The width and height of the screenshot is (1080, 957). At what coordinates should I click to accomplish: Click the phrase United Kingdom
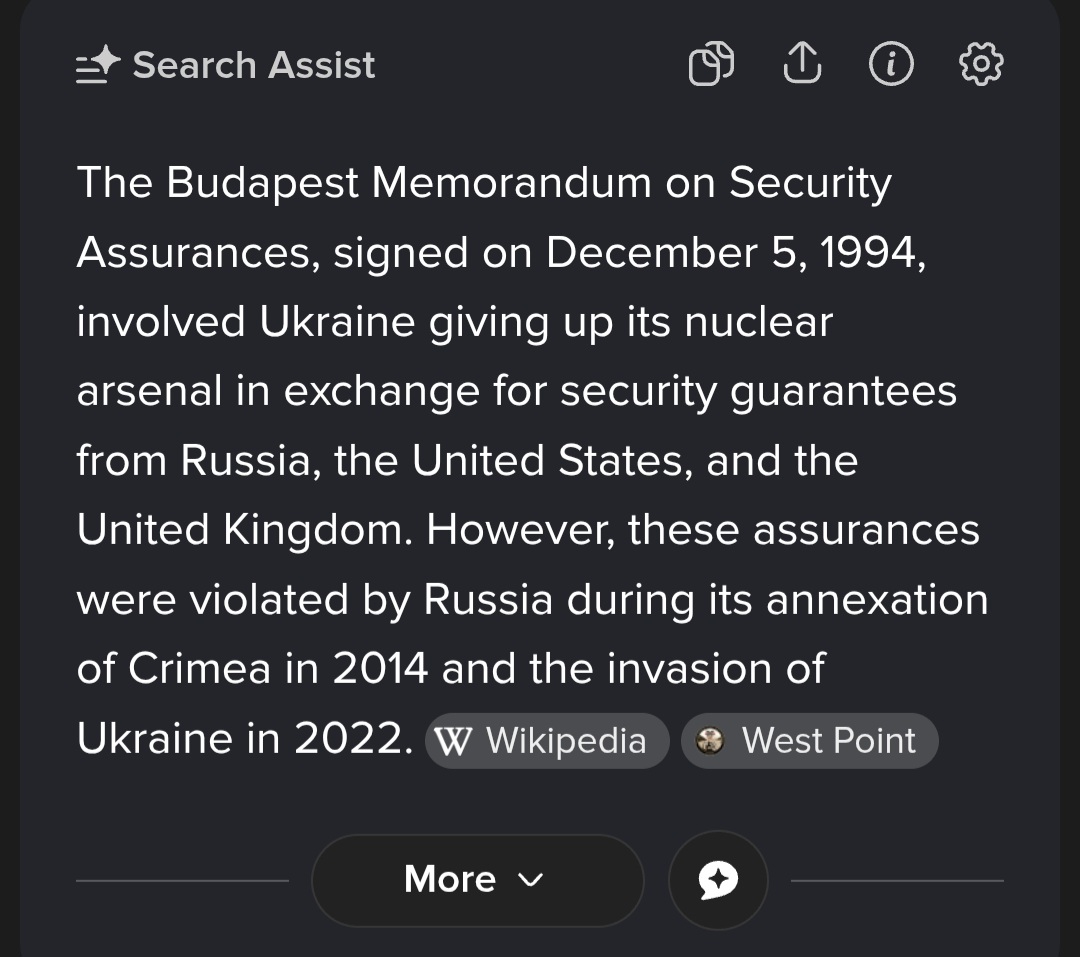point(245,531)
